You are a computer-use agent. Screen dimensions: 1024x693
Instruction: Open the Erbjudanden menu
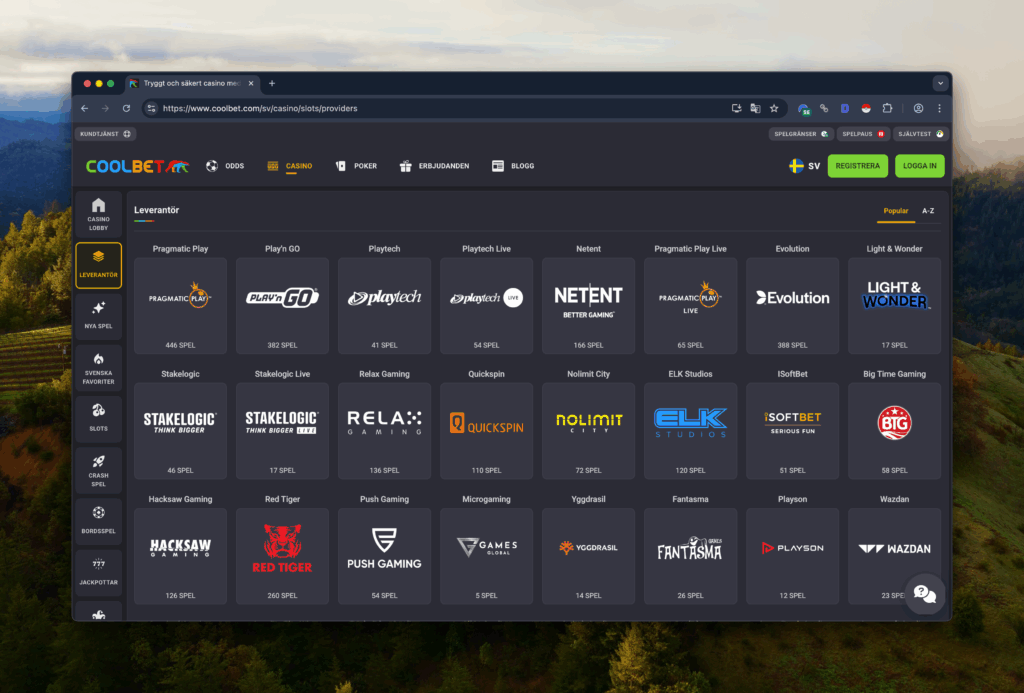(x=434, y=166)
